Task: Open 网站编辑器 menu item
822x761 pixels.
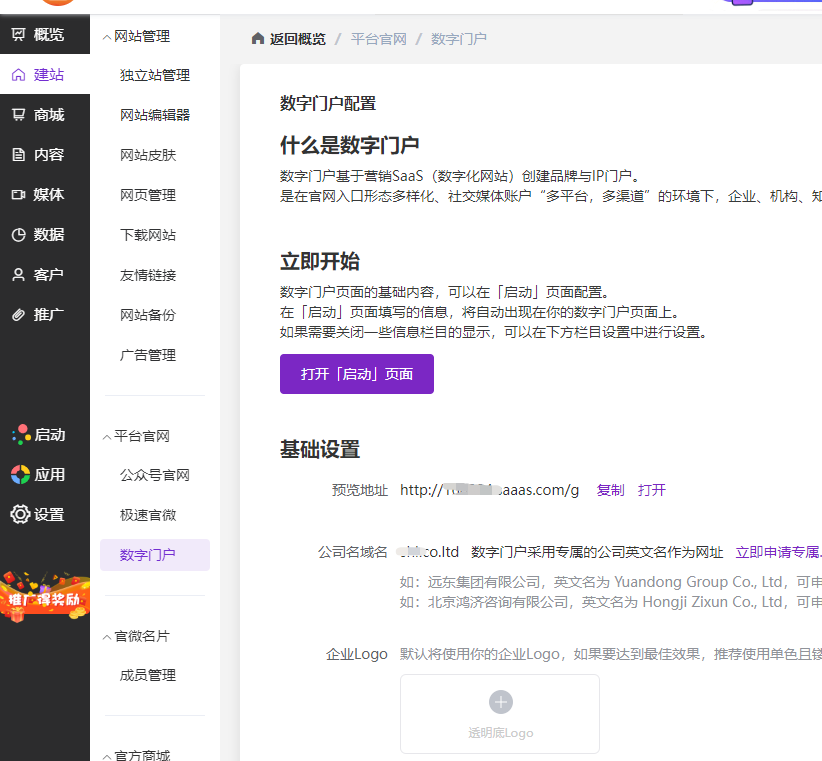Action: 154,115
